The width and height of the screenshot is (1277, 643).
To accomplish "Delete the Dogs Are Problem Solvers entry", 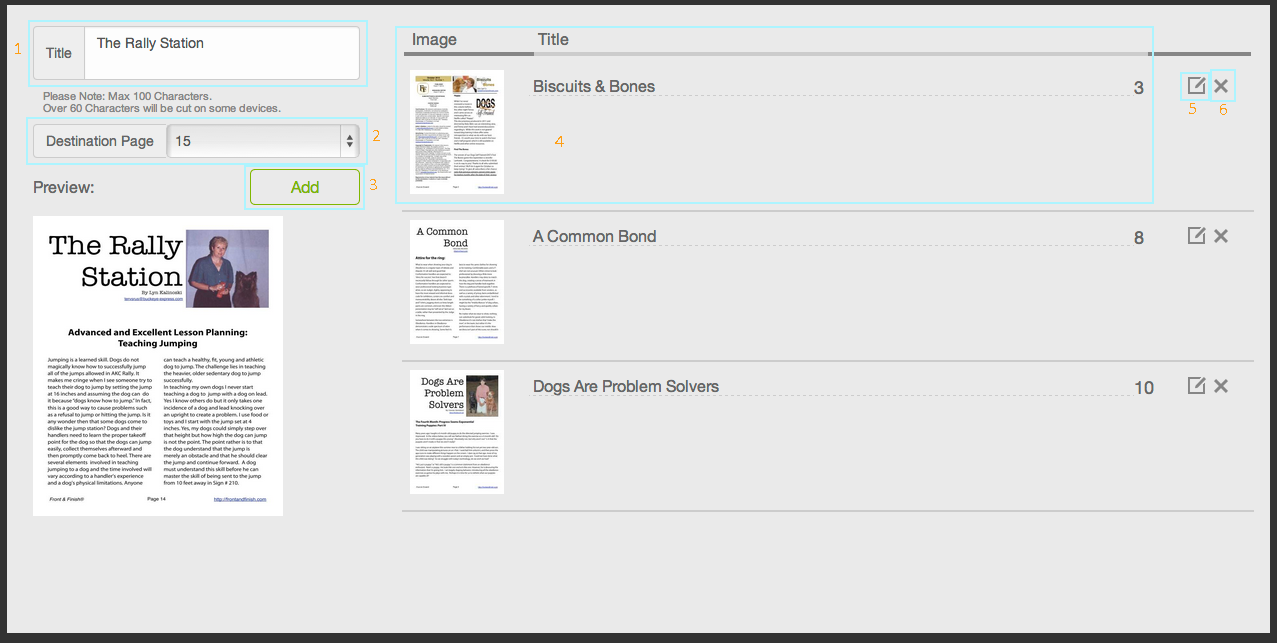I will coord(1221,386).
